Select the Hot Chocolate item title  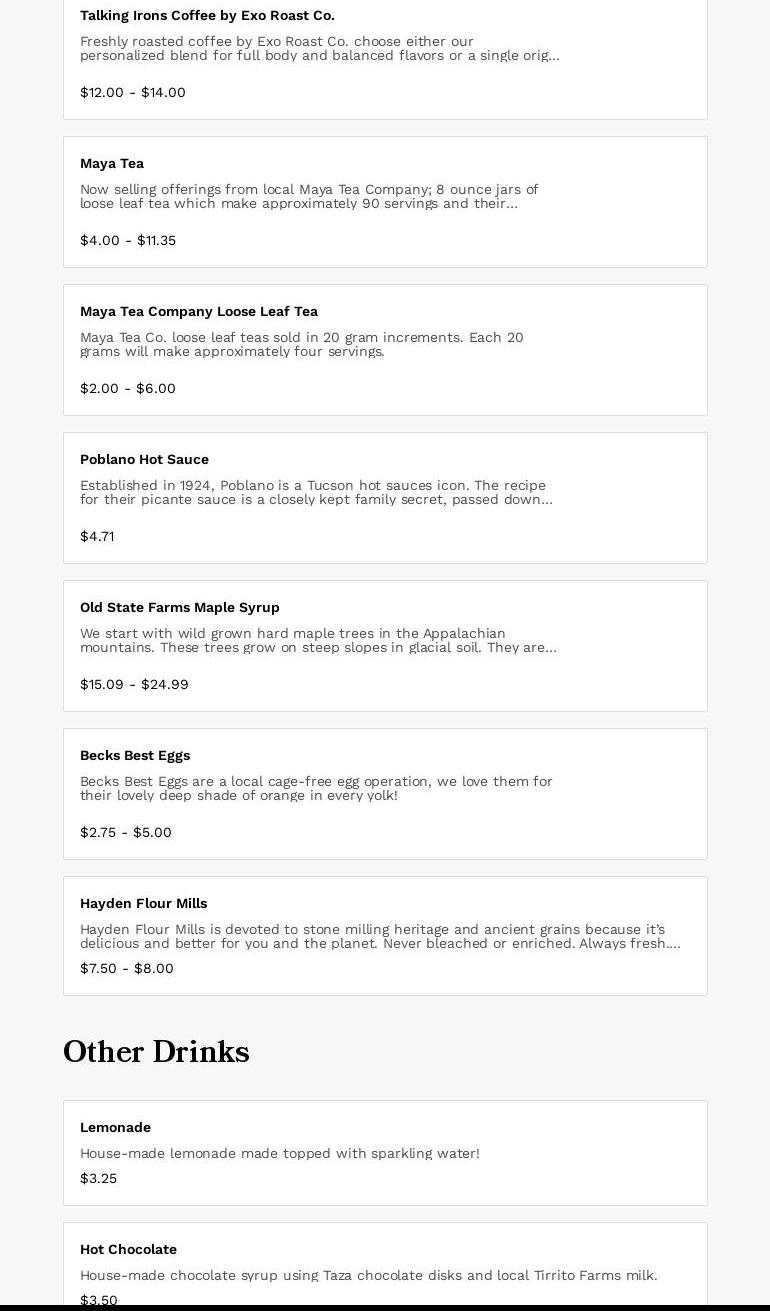click(x=128, y=1250)
